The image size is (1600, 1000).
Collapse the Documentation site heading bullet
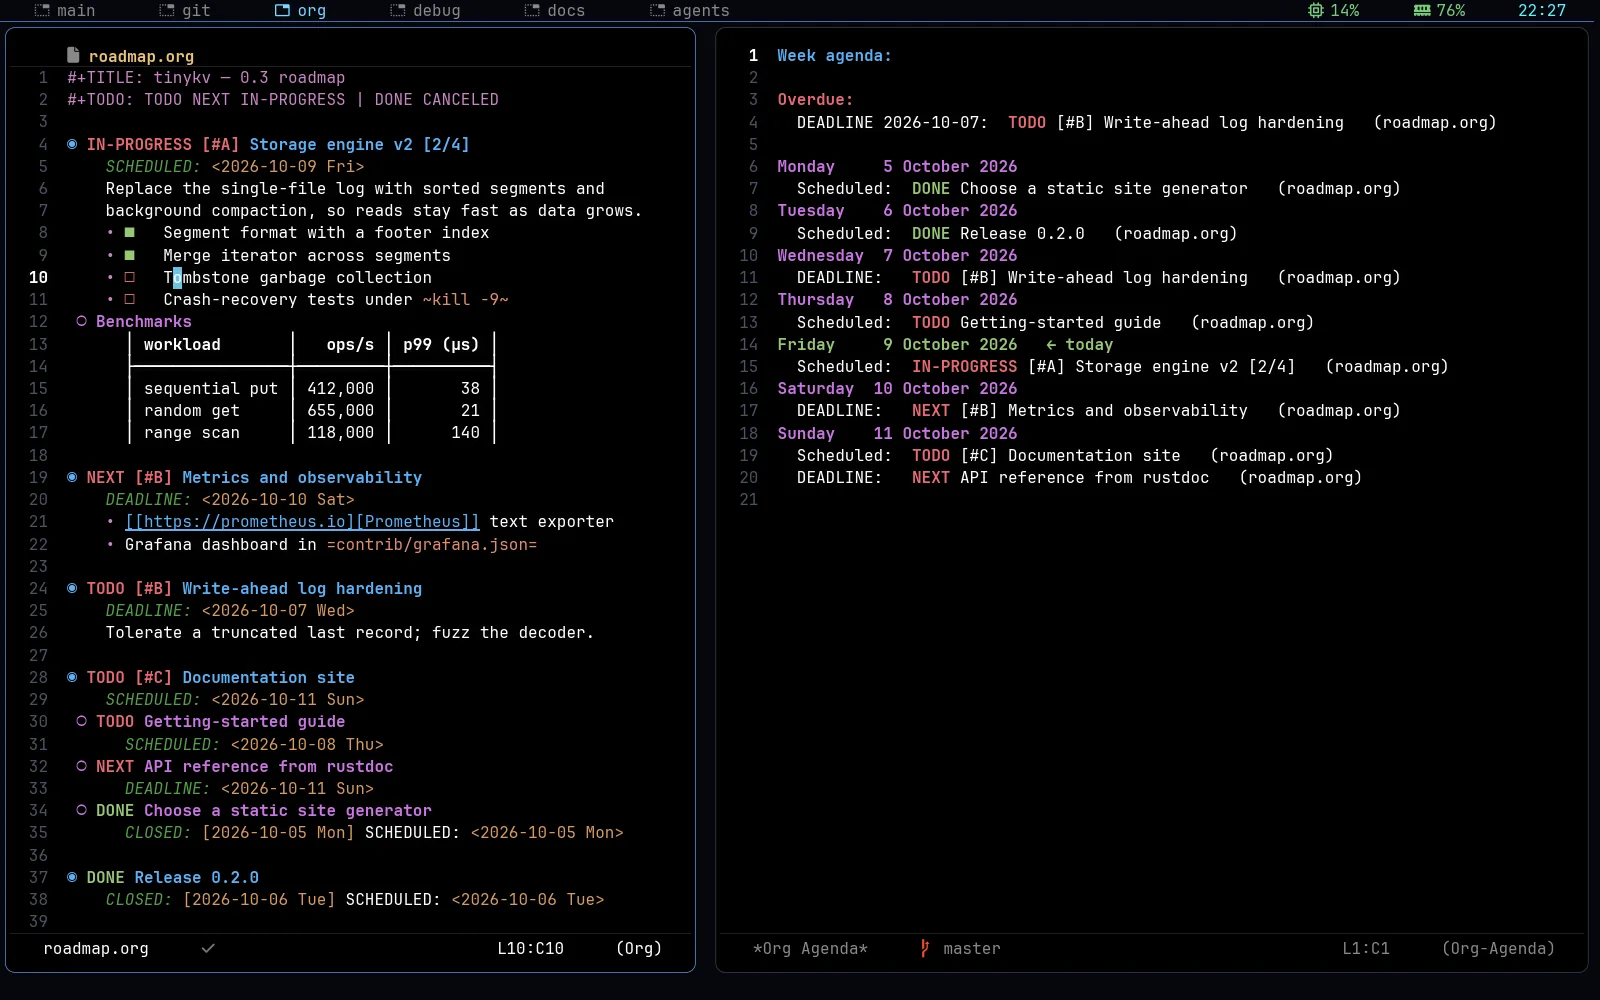click(x=72, y=677)
